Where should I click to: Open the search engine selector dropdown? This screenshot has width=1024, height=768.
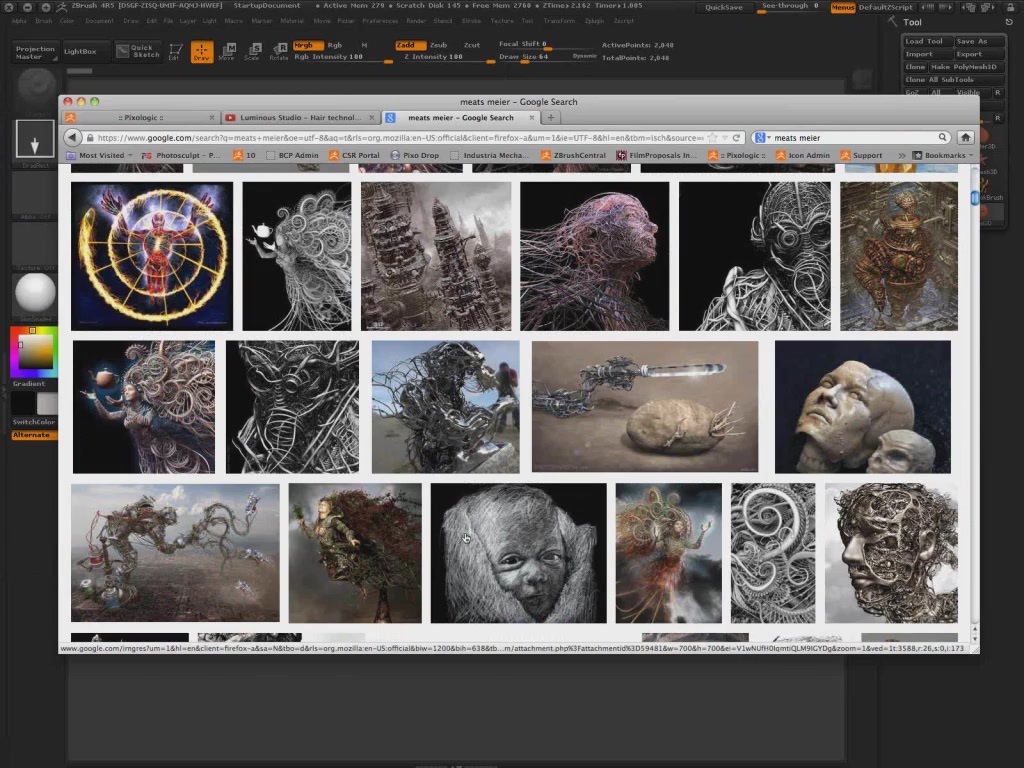[x=762, y=137]
